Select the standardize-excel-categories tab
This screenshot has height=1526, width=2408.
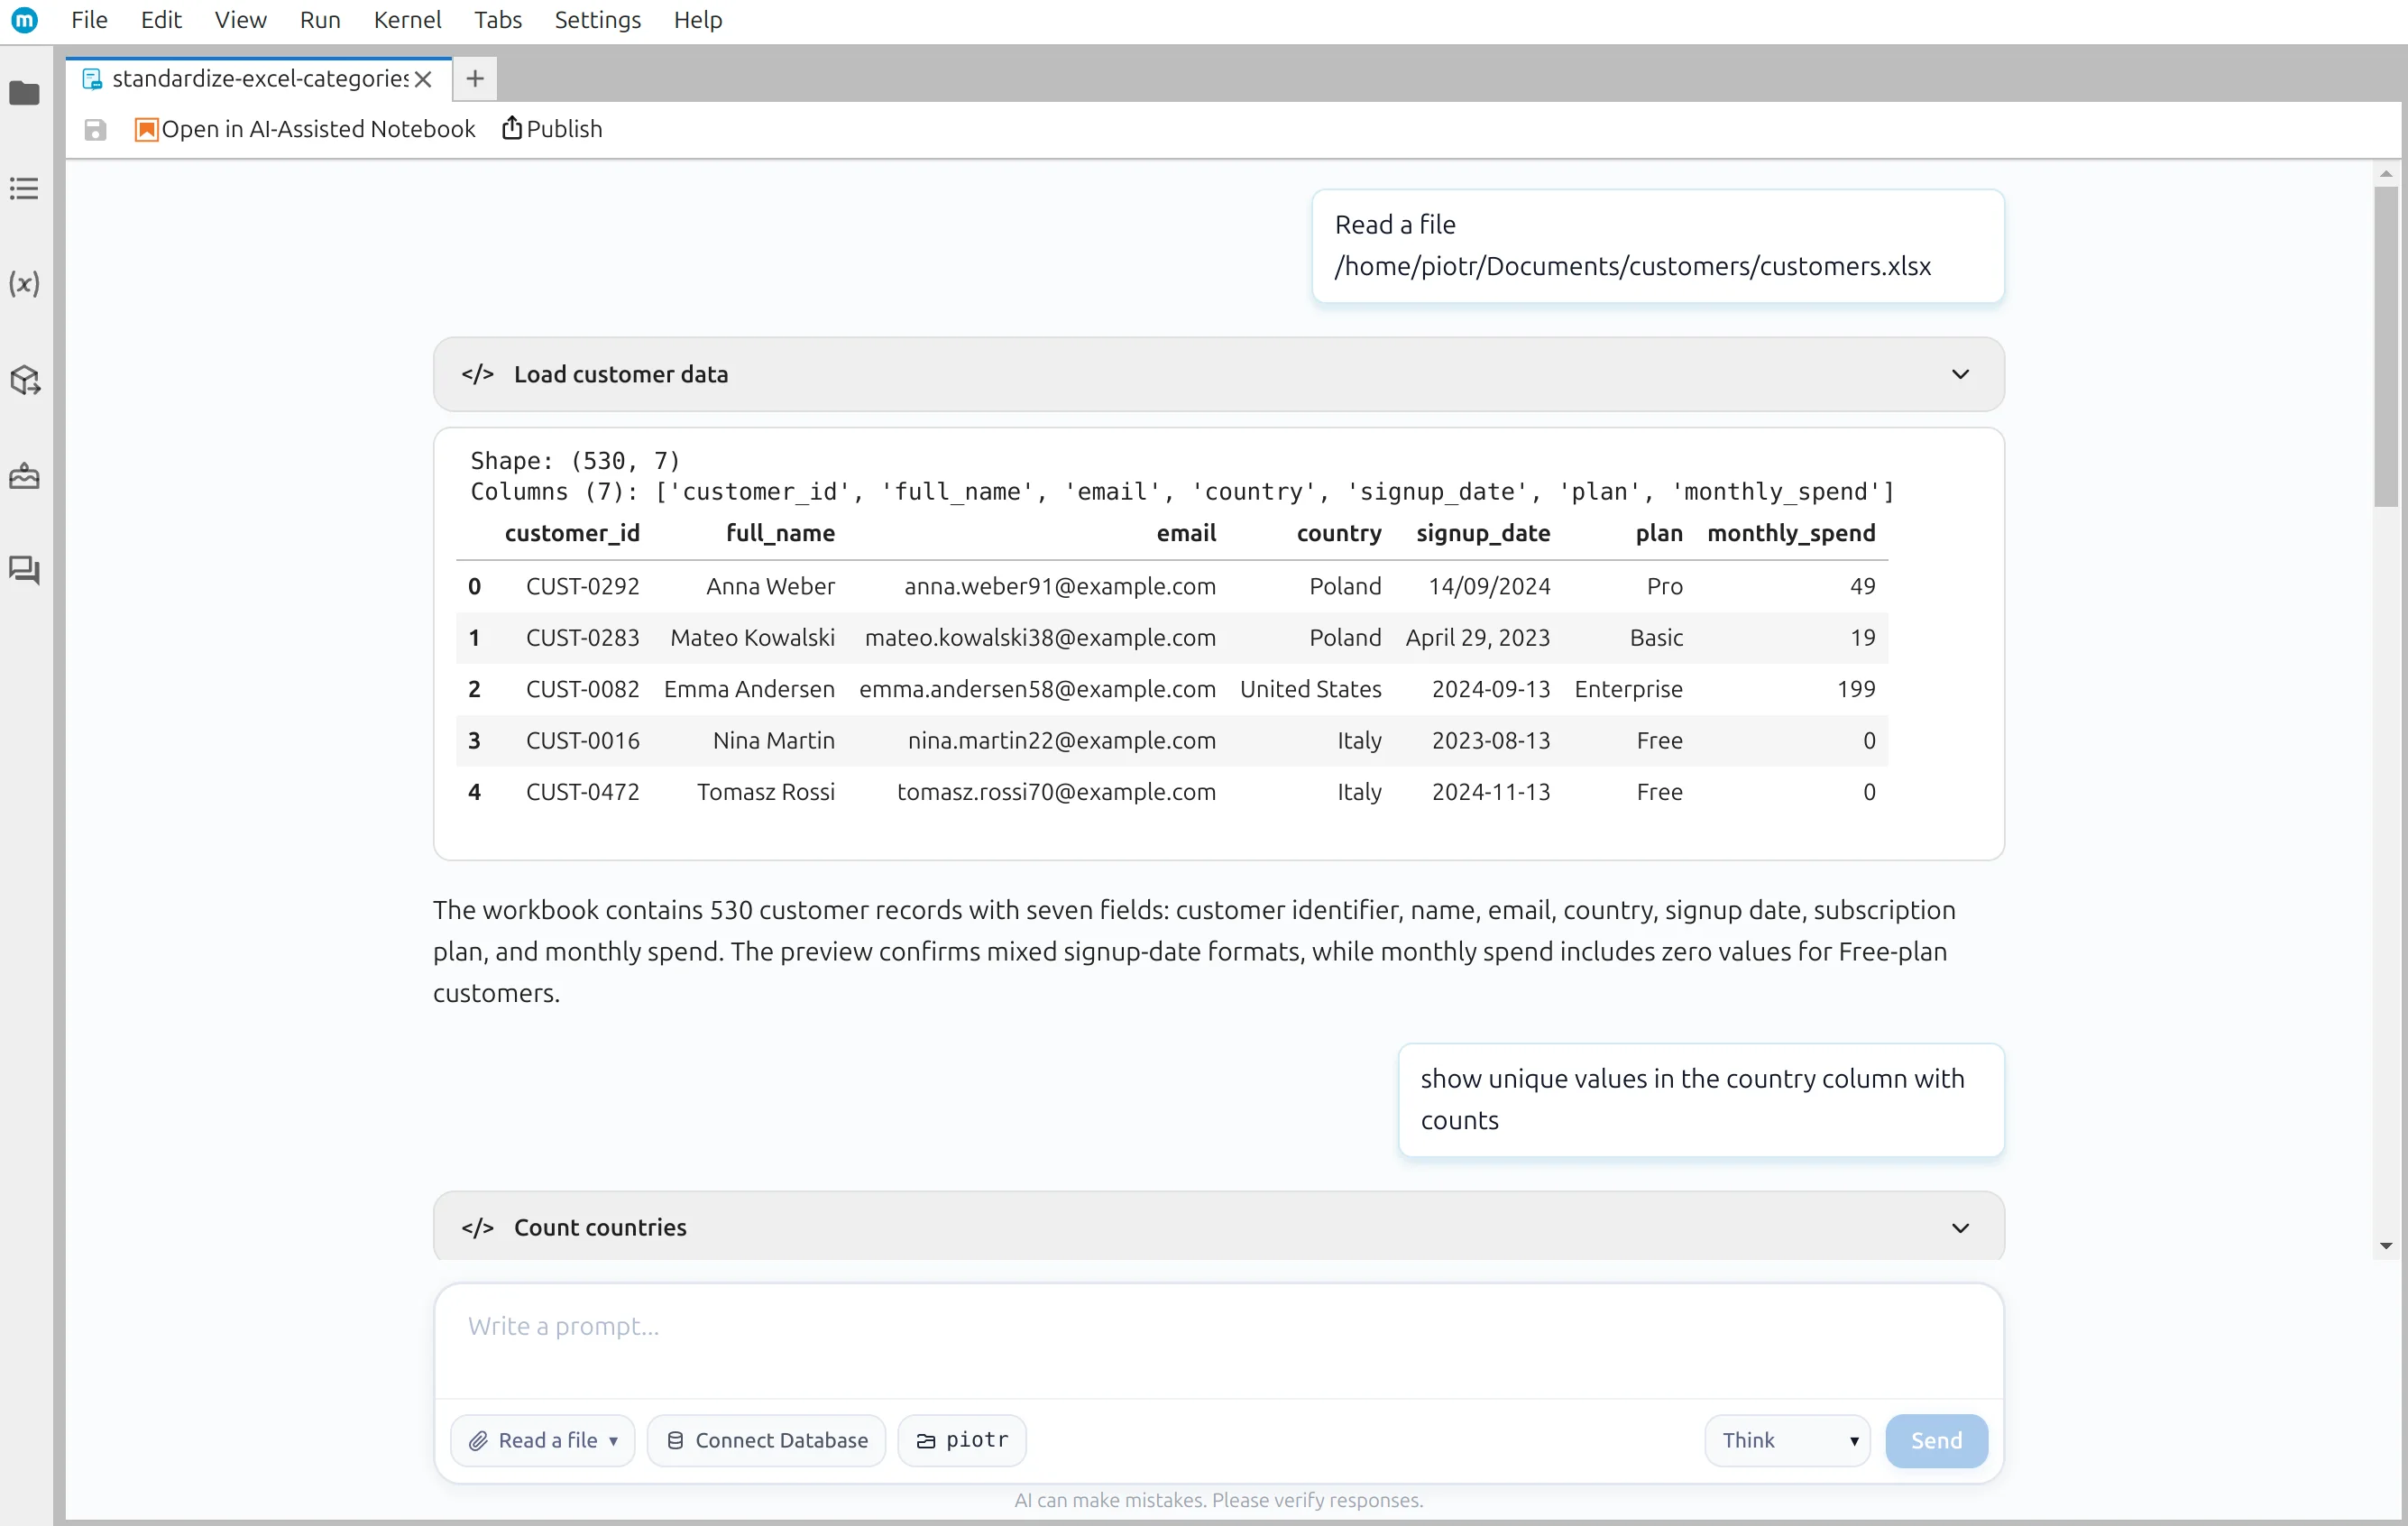(x=259, y=79)
